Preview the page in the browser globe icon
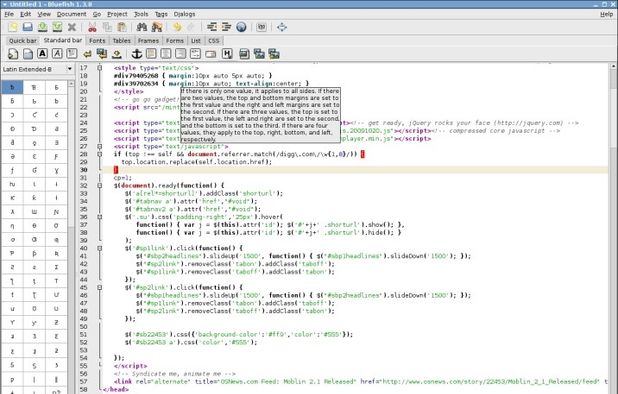 click(x=241, y=27)
